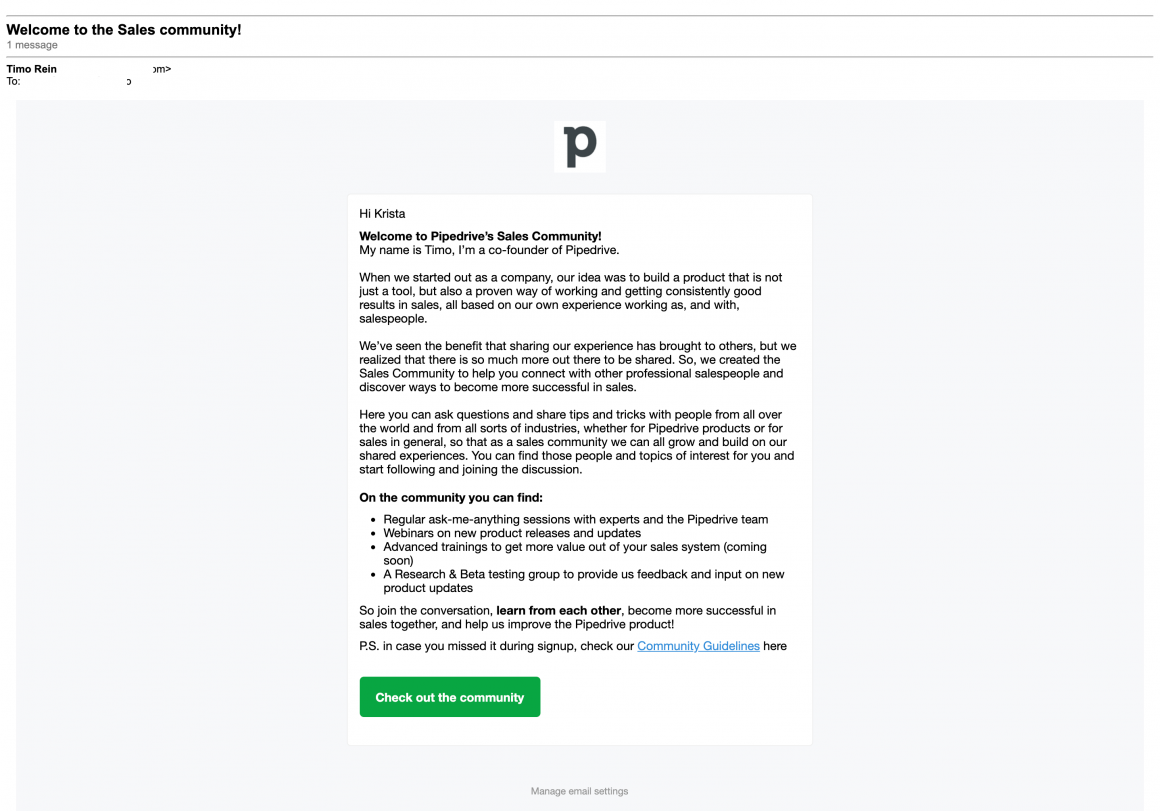The width and height of the screenshot is (1160, 811).
Task: Select the bullet about Advanced trainings
Action: pos(572,547)
